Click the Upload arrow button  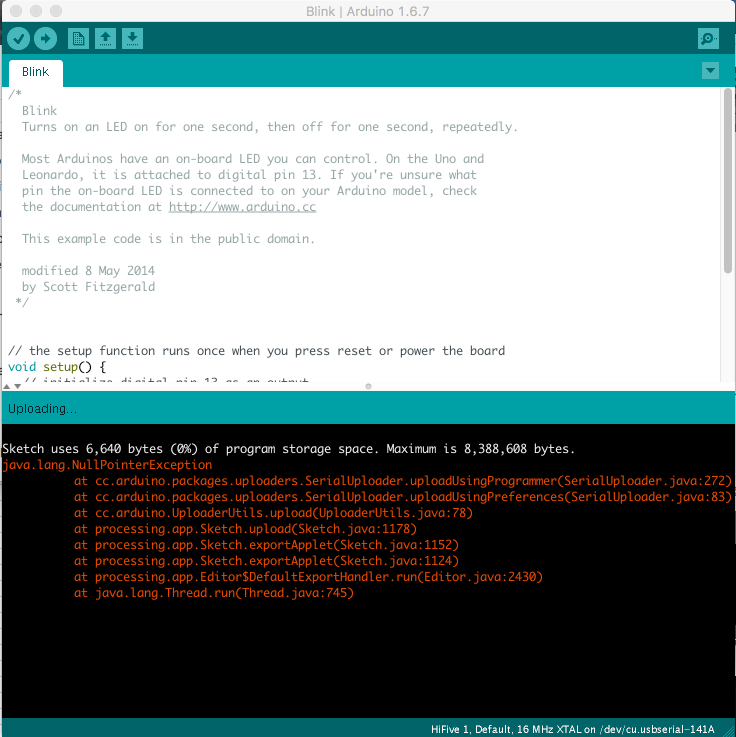(x=46, y=39)
